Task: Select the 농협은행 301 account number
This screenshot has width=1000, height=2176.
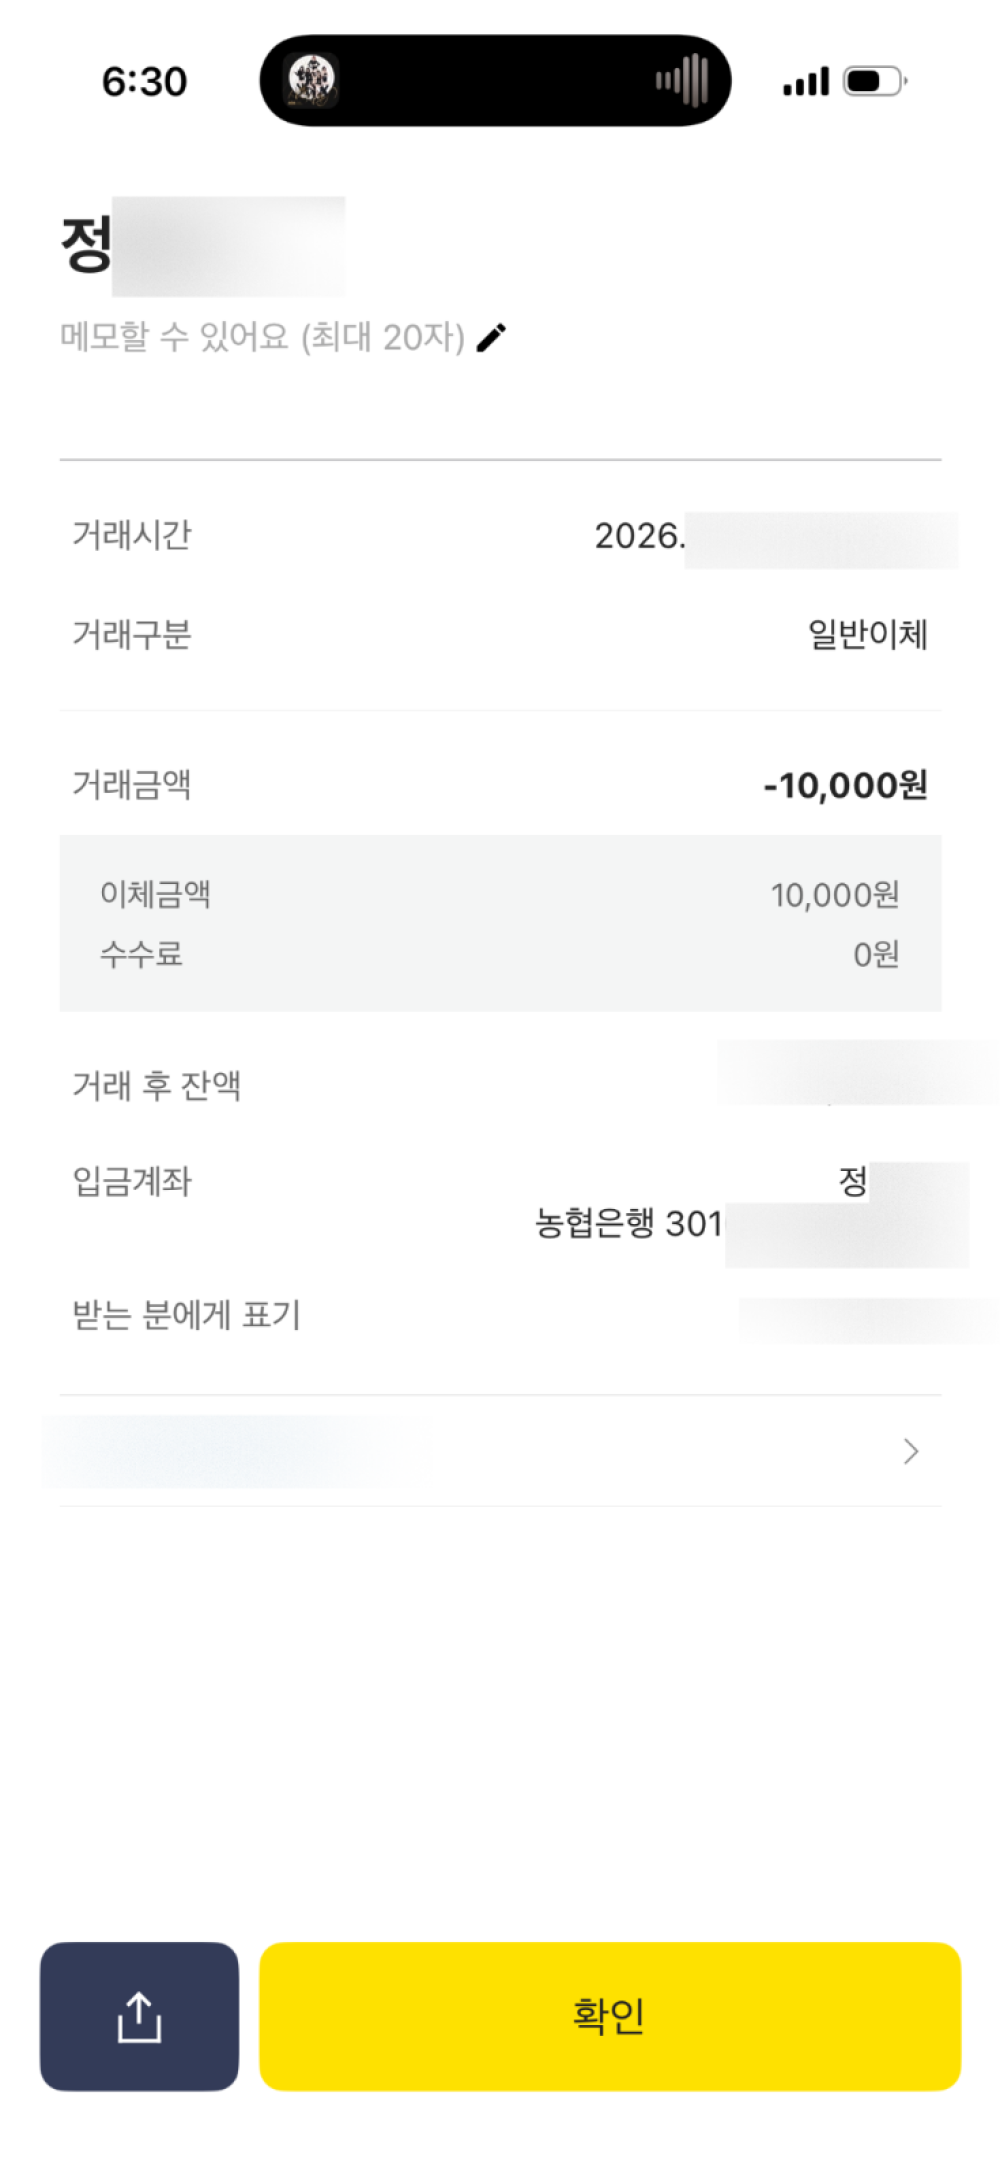Action: pyautogui.click(x=629, y=1223)
